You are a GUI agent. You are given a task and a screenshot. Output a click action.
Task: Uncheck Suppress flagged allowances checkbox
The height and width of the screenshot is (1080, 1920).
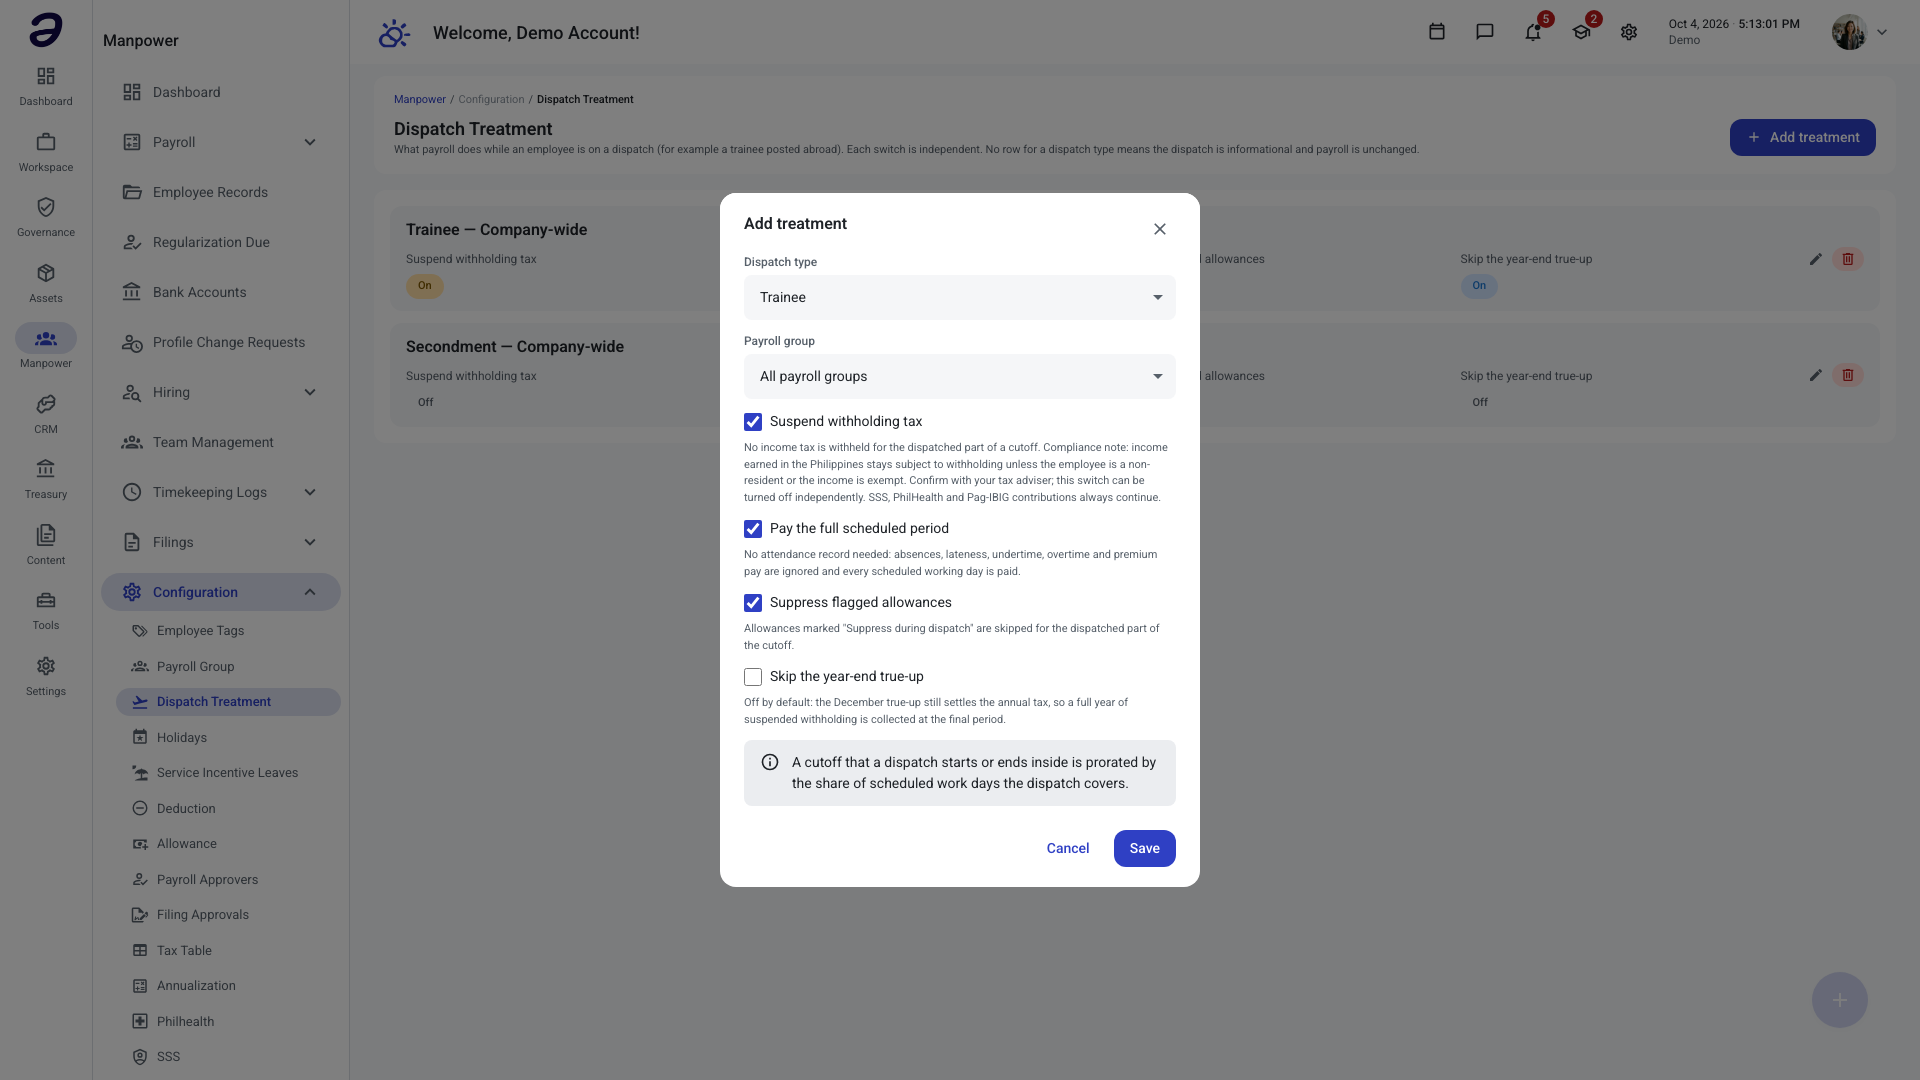click(753, 603)
